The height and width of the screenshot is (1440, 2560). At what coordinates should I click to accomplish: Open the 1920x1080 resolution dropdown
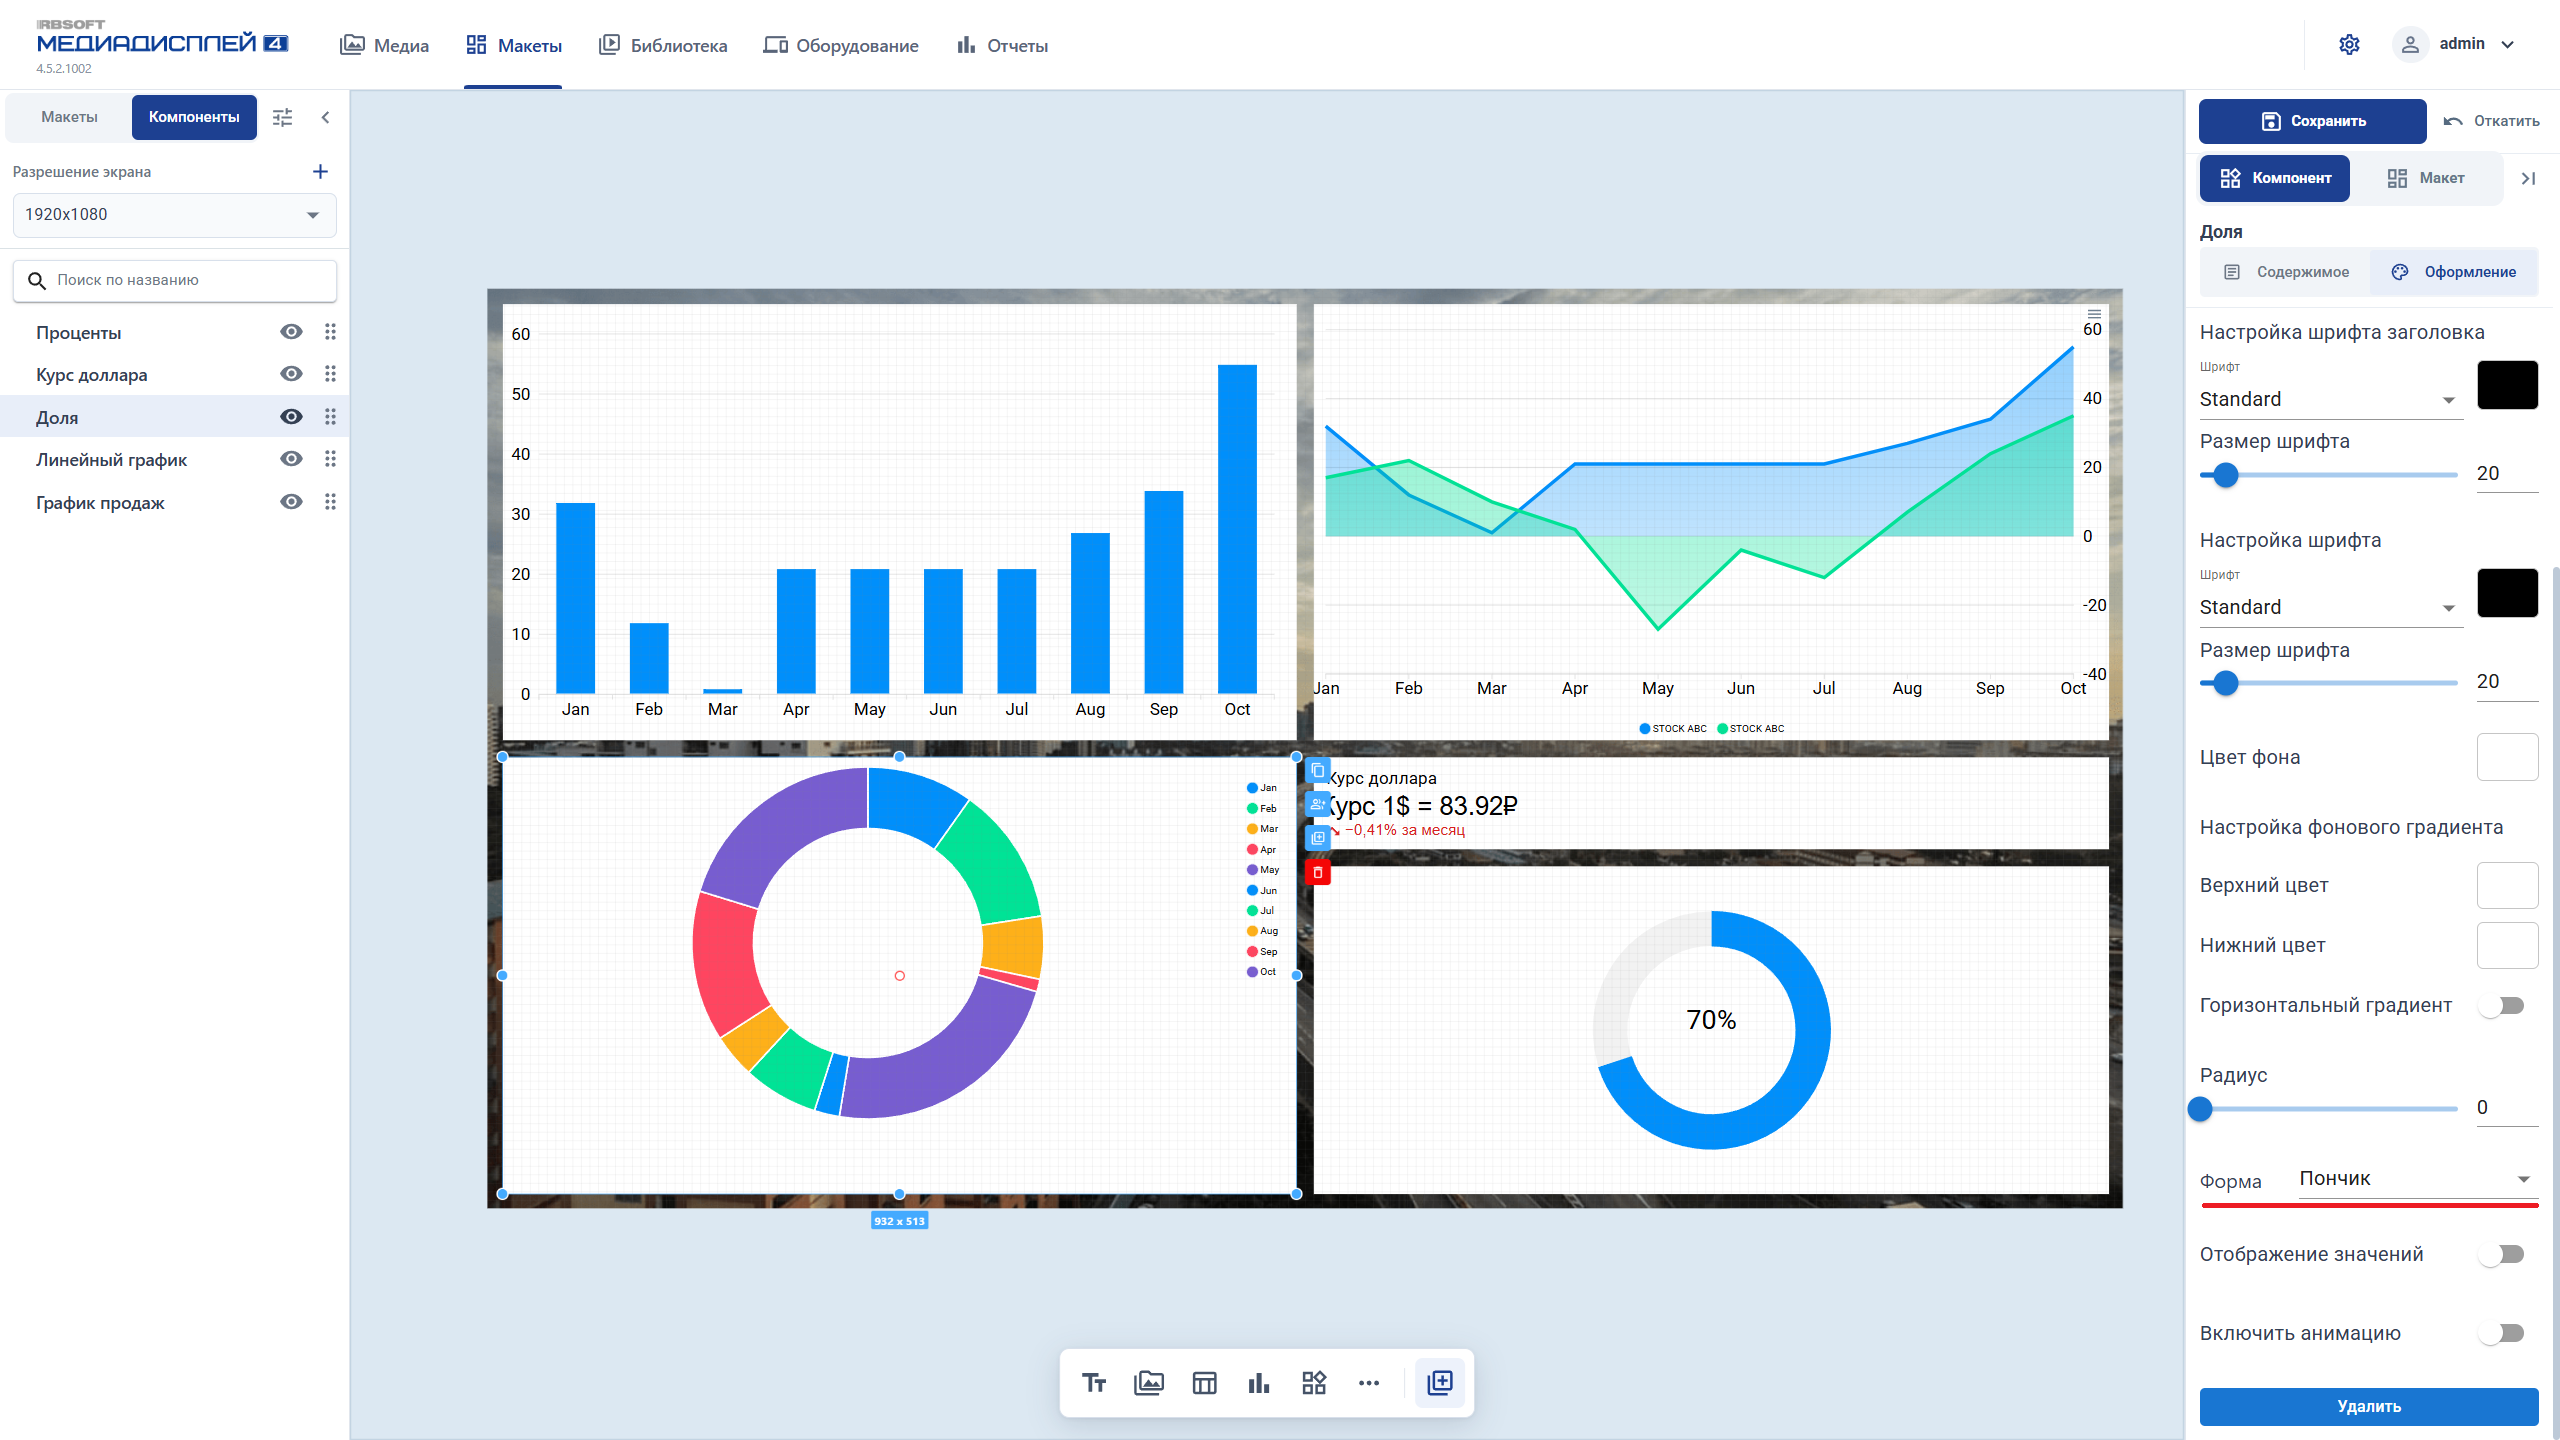pos(175,215)
